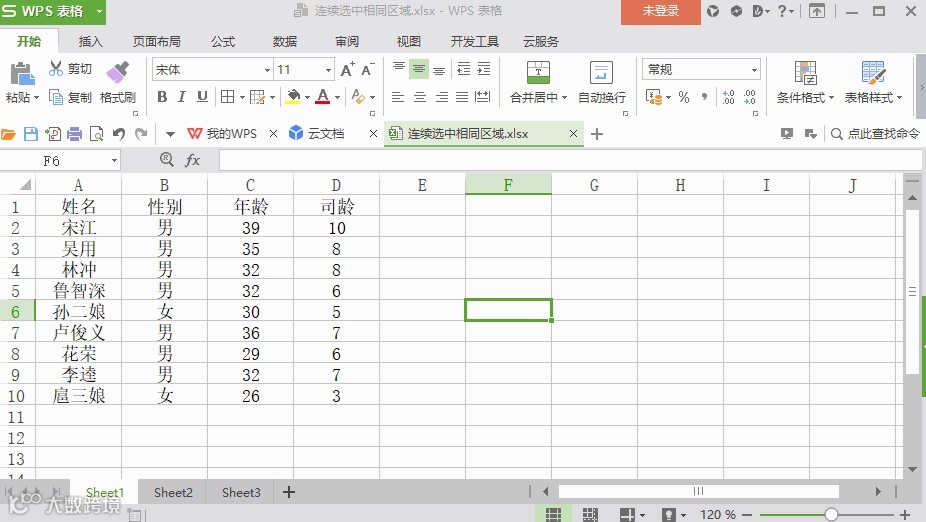
Task: Redo the last undone action
Action: [x=141, y=134]
